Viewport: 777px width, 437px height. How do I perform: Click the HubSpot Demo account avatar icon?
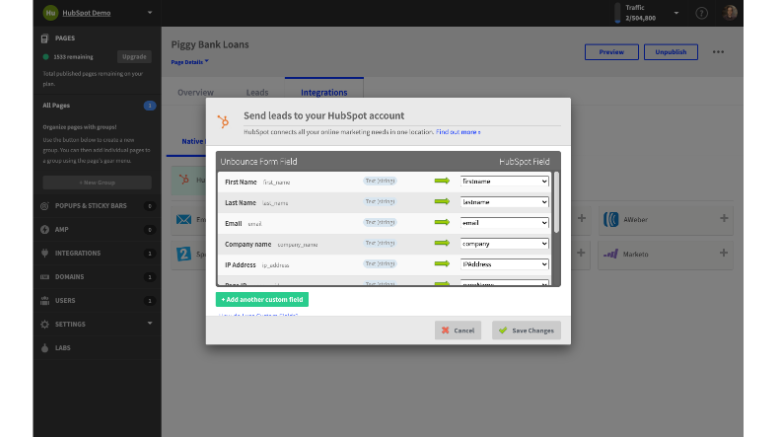(x=50, y=13)
